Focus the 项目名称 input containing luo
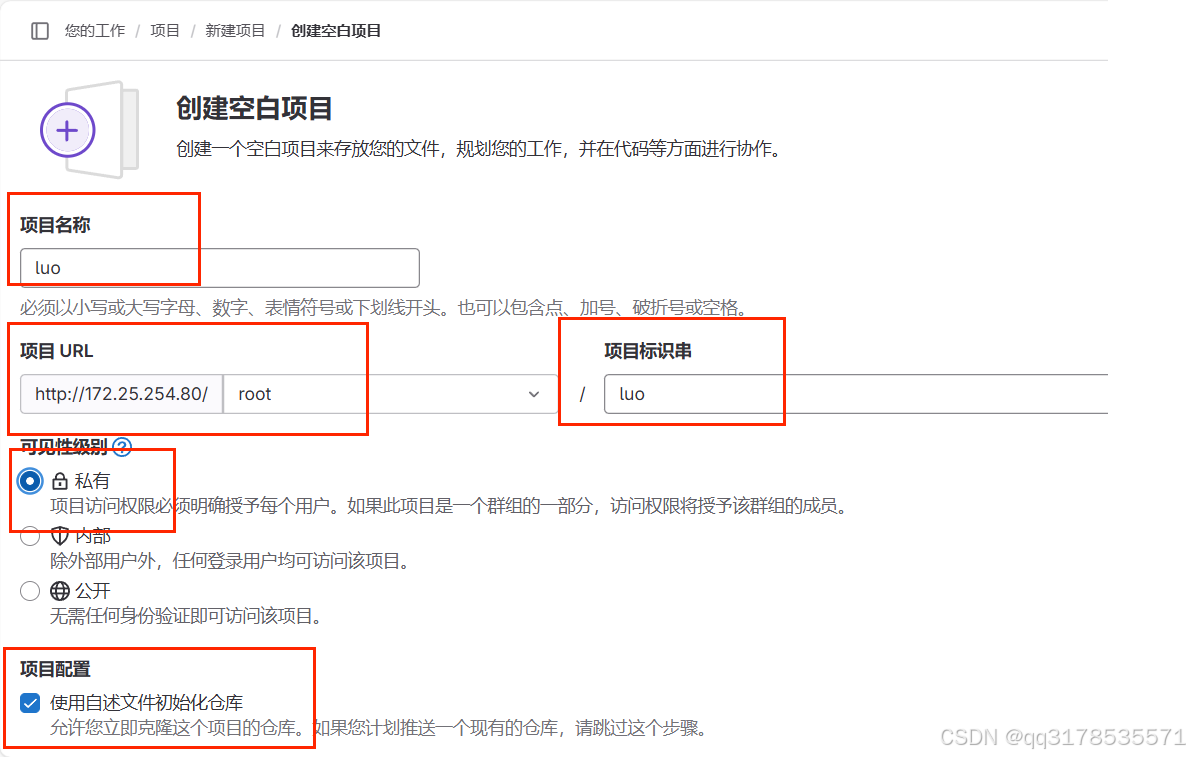The image size is (1190, 757). [x=220, y=268]
